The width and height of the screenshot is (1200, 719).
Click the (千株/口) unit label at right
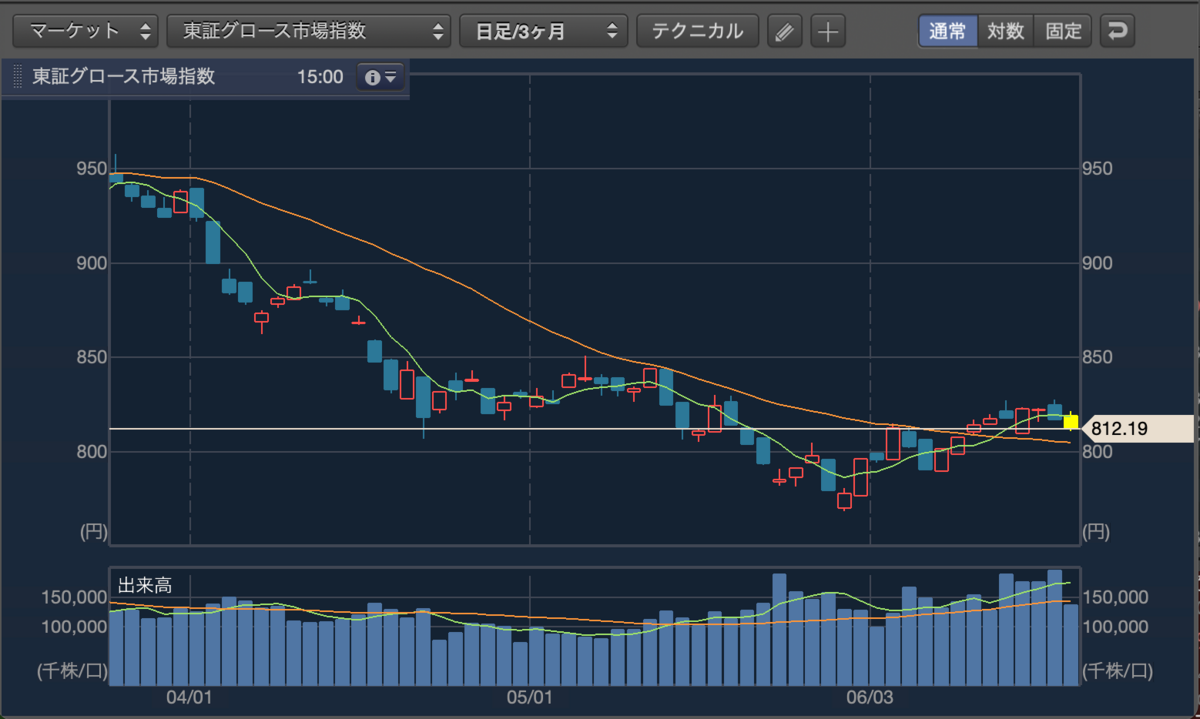tap(1117, 669)
